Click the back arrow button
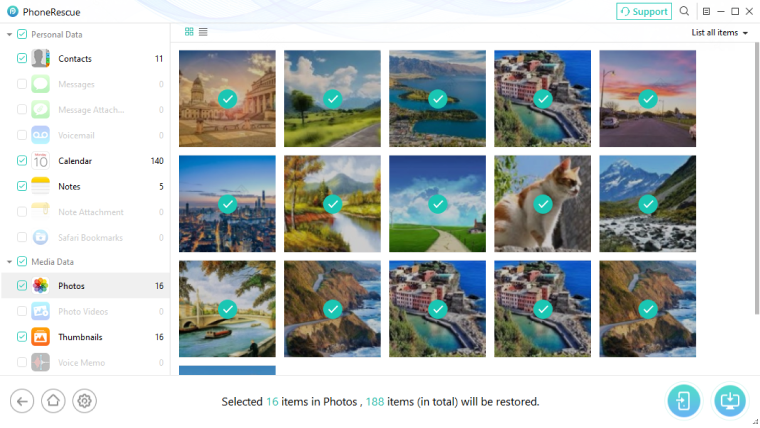Screen dimensions: 760x428 point(22,401)
